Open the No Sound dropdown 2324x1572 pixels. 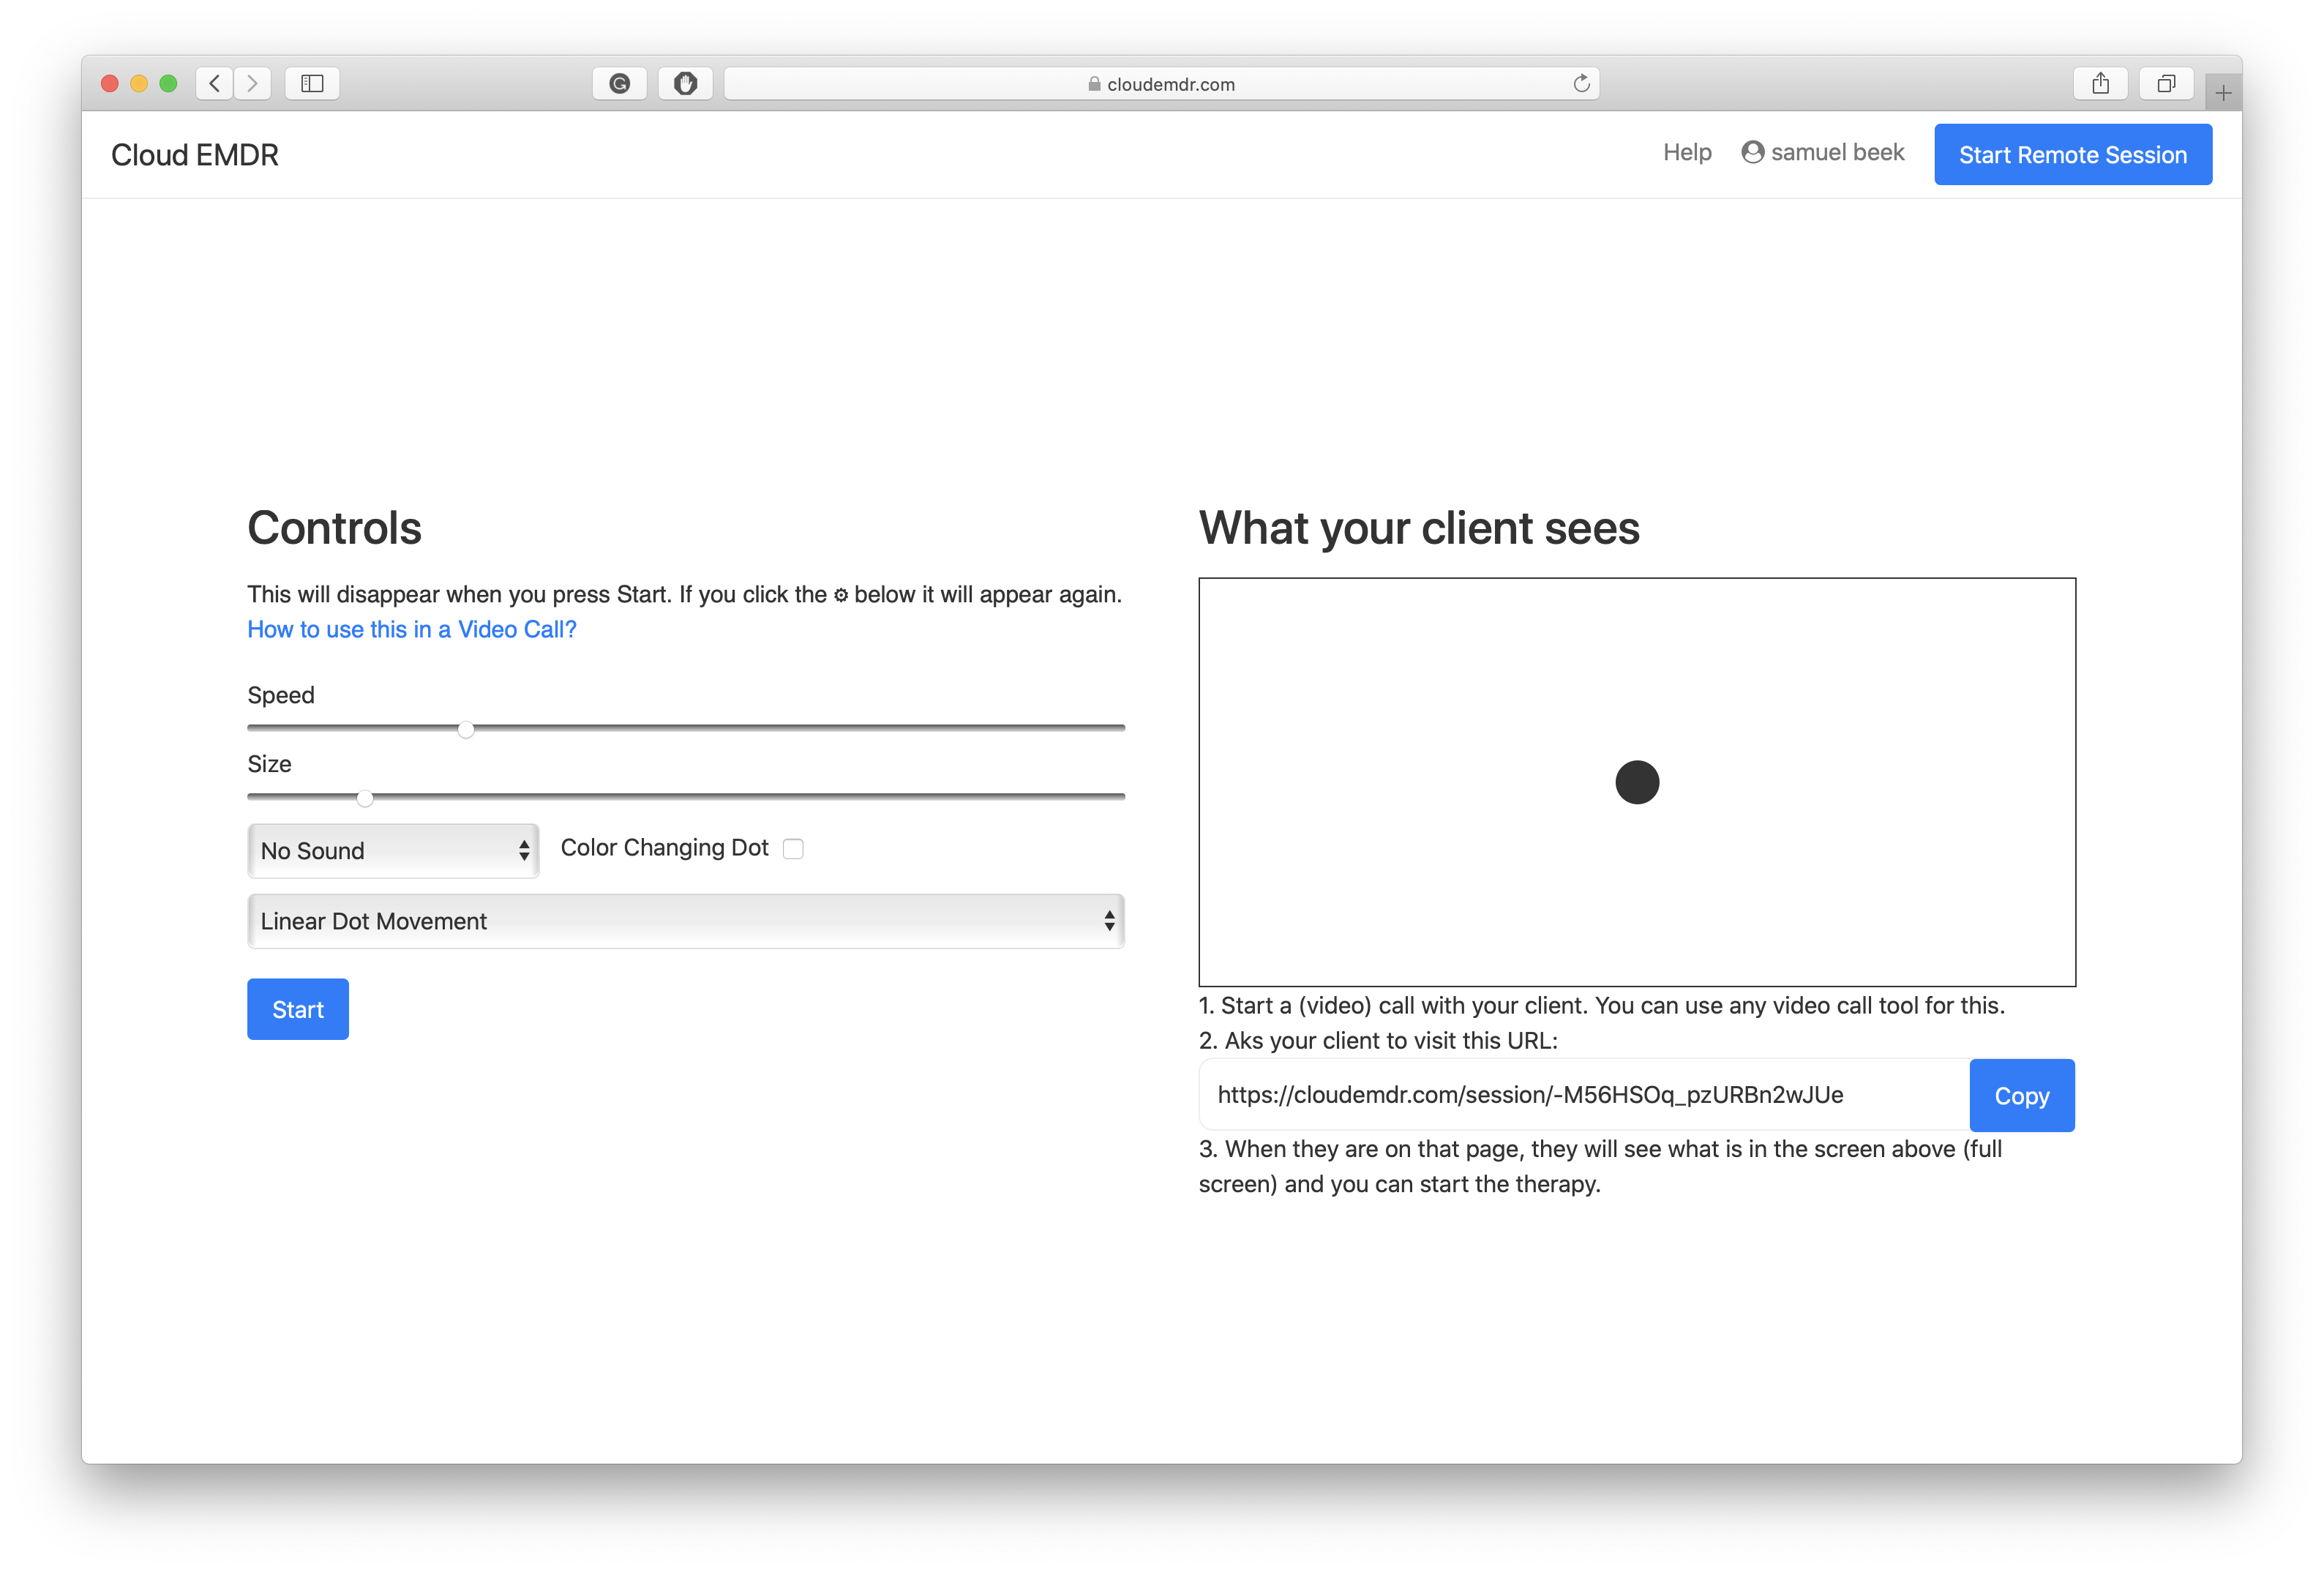(x=392, y=850)
